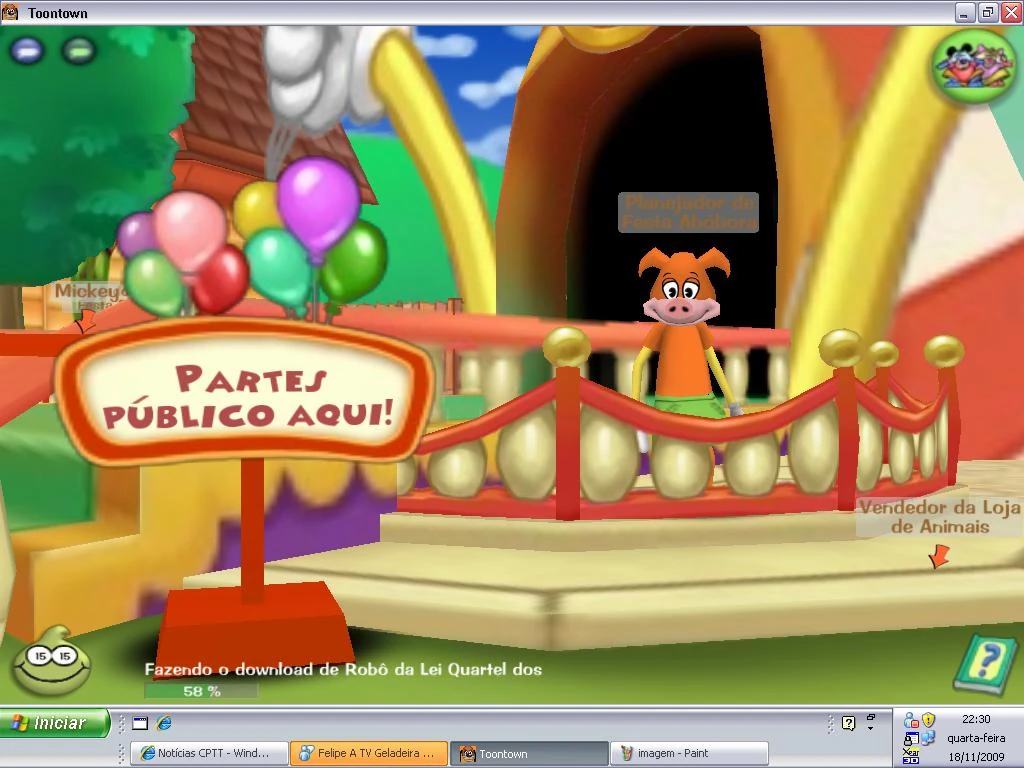The height and width of the screenshot is (768, 1024).
Task: Click the date 18/11/2009 in tray
Action: (x=976, y=757)
